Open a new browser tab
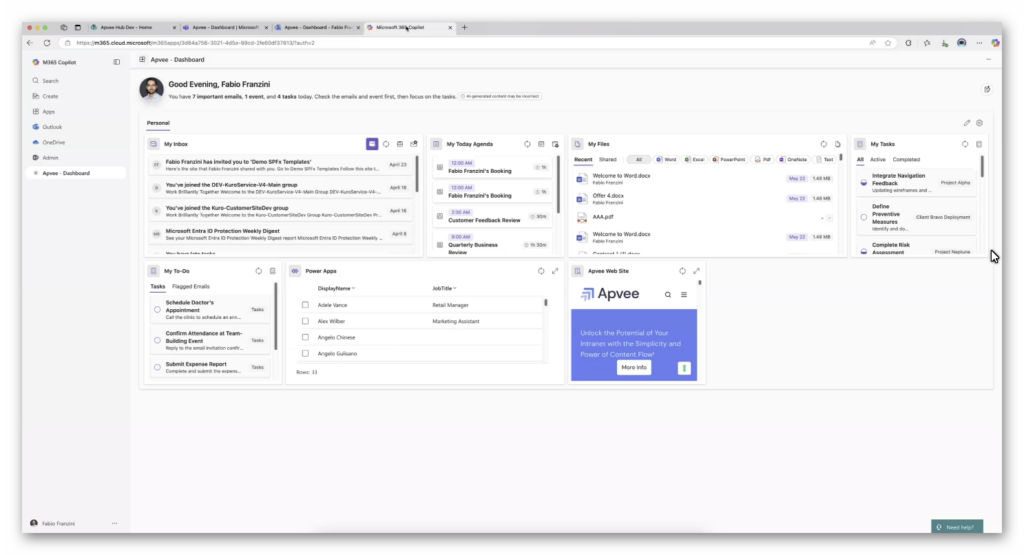1024x555 pixels. click(x=464, y=27)
